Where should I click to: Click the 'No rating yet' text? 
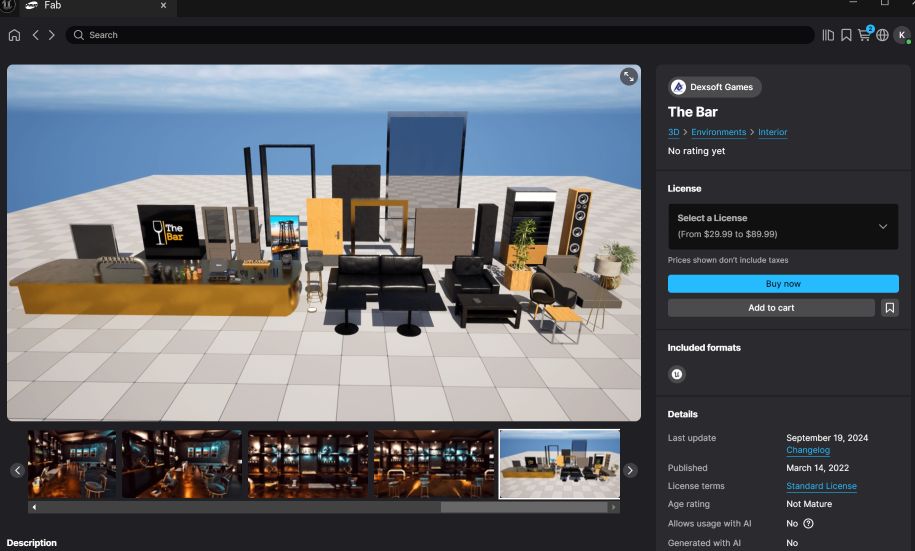click(x=696, y=151)
